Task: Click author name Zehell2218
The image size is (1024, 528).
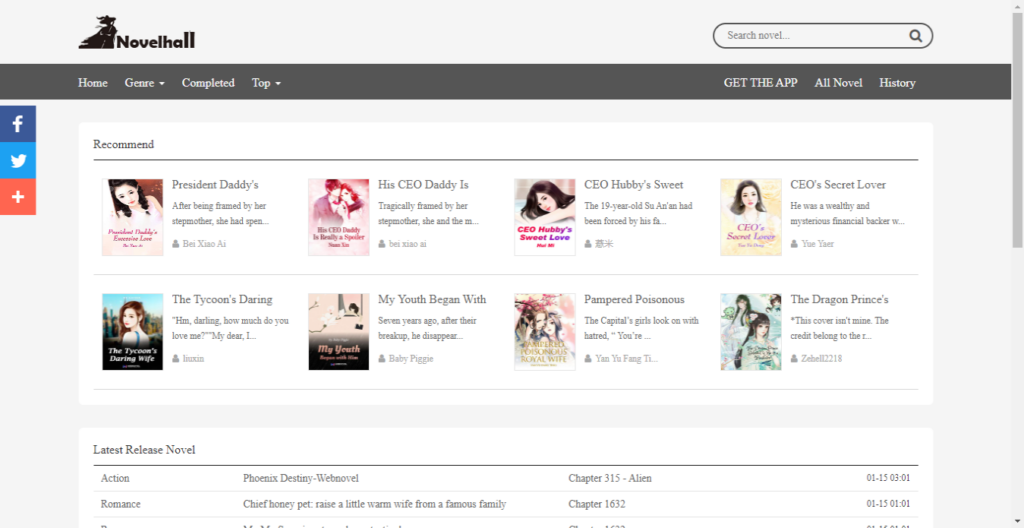Action: click(822, 359)
